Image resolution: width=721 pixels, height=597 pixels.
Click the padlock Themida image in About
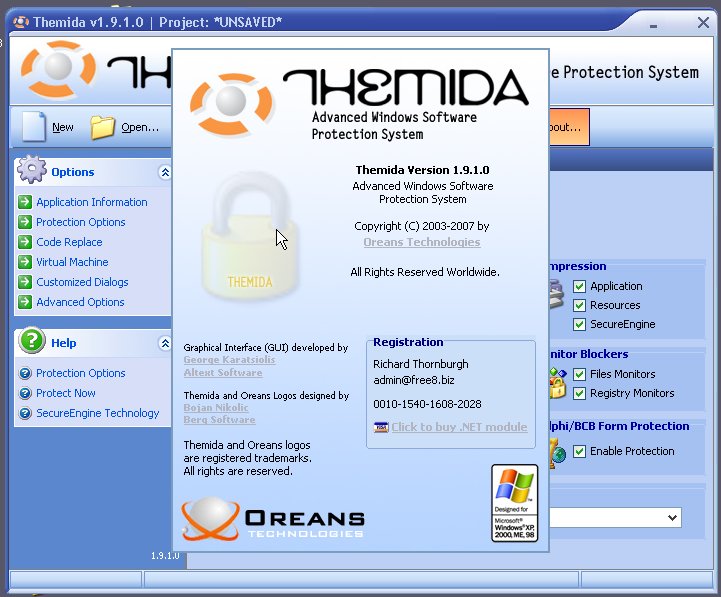[x=250, y=235]
